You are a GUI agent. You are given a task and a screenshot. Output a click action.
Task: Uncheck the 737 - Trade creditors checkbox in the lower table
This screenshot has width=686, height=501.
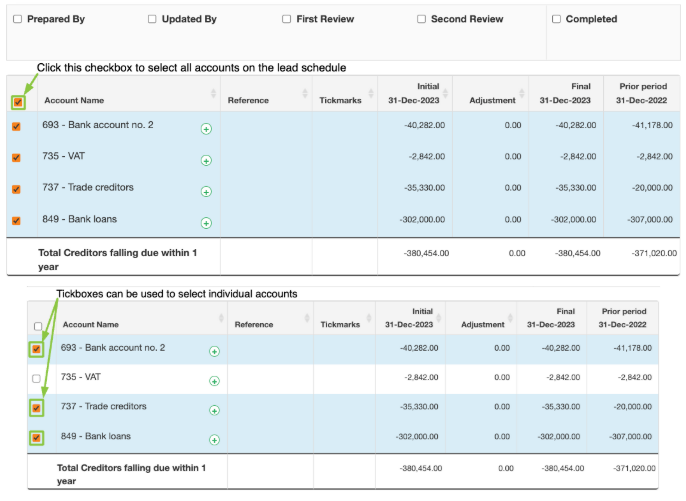pyautogui.click(x=37, y=408)
